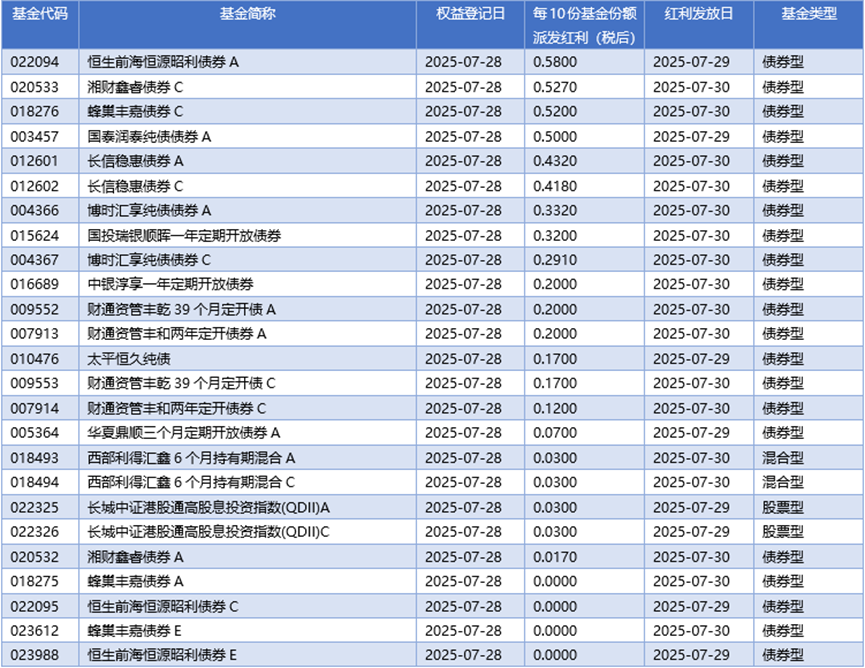Screen dimensions: 865x668
Task: Select fund code 015624
Action: [35, 236]
